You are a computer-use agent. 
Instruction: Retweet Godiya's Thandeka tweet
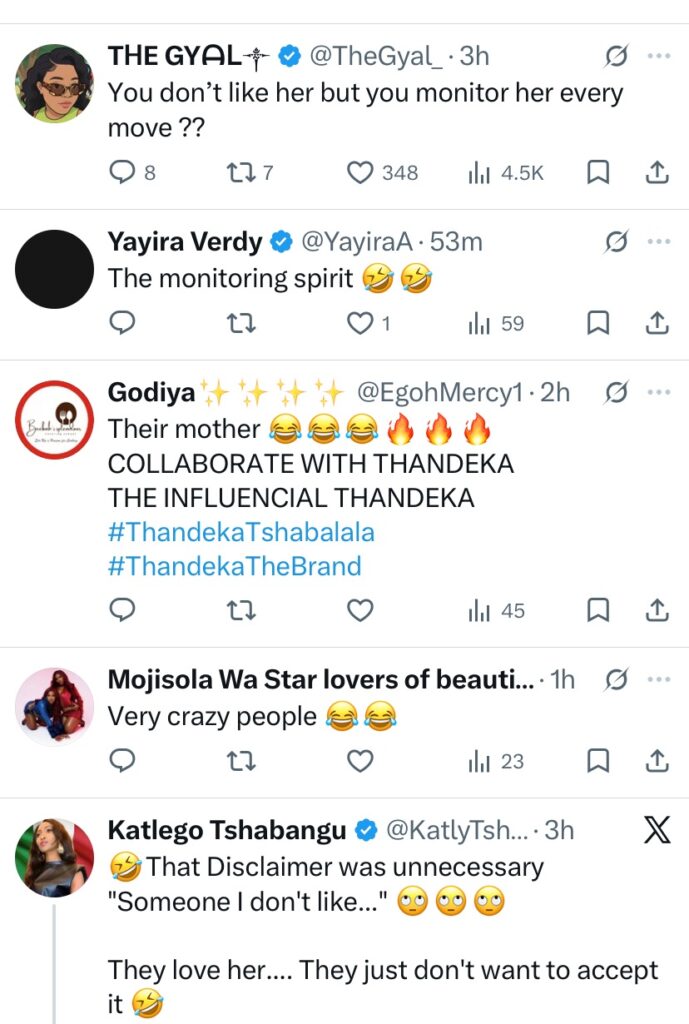click(239, 610)
